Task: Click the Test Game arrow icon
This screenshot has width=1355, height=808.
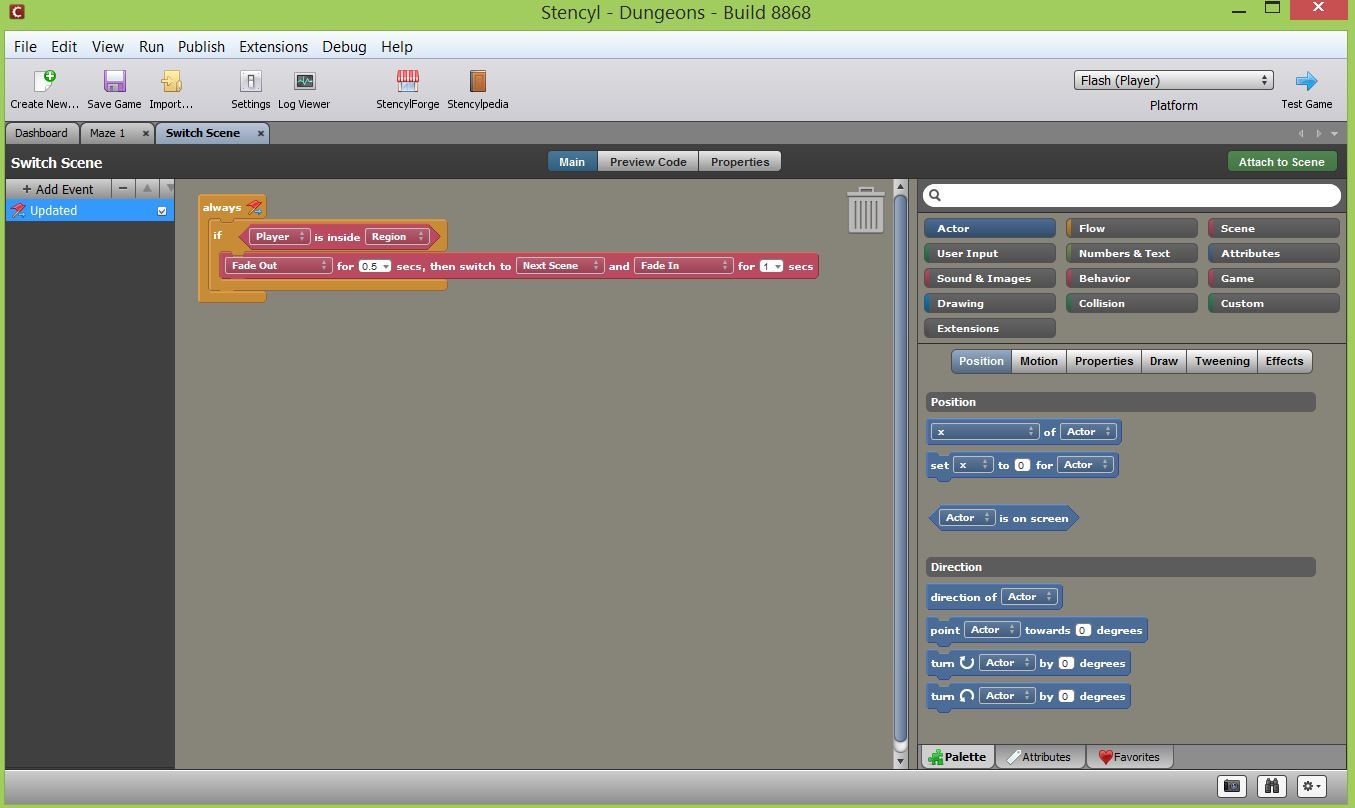Action: pos(1306,81)
